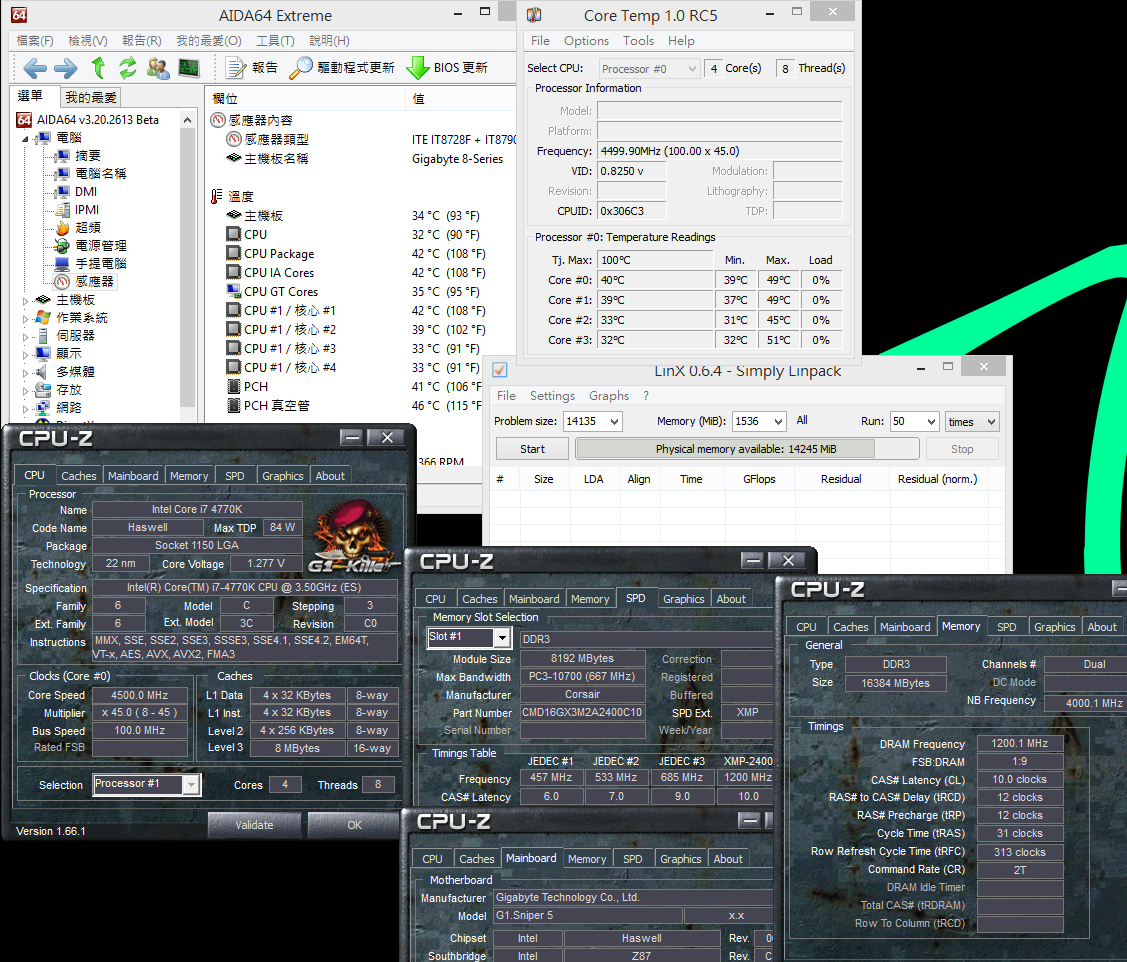The height and width of the screenshot is (962, 1127).
Task: Open the Problem size dropdown in LinX
Action: (x=615, y=421)
